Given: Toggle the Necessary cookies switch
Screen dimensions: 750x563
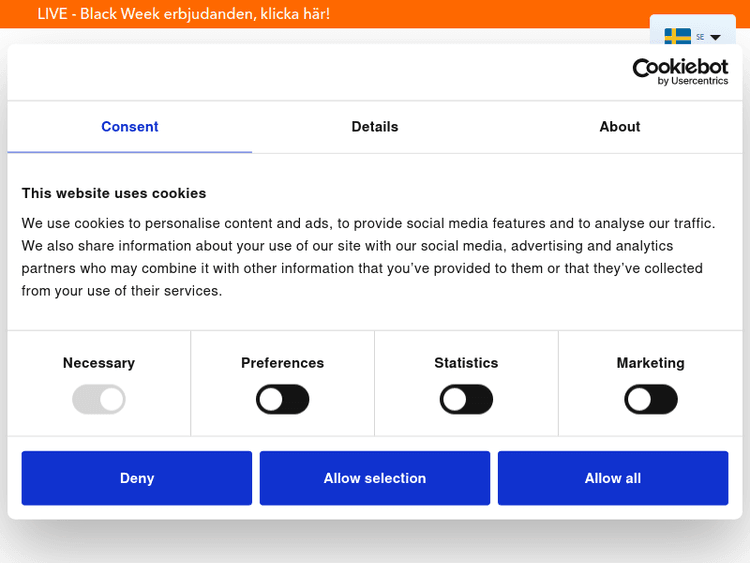Looking at the screenshot, I should click(x=99, y=400).
